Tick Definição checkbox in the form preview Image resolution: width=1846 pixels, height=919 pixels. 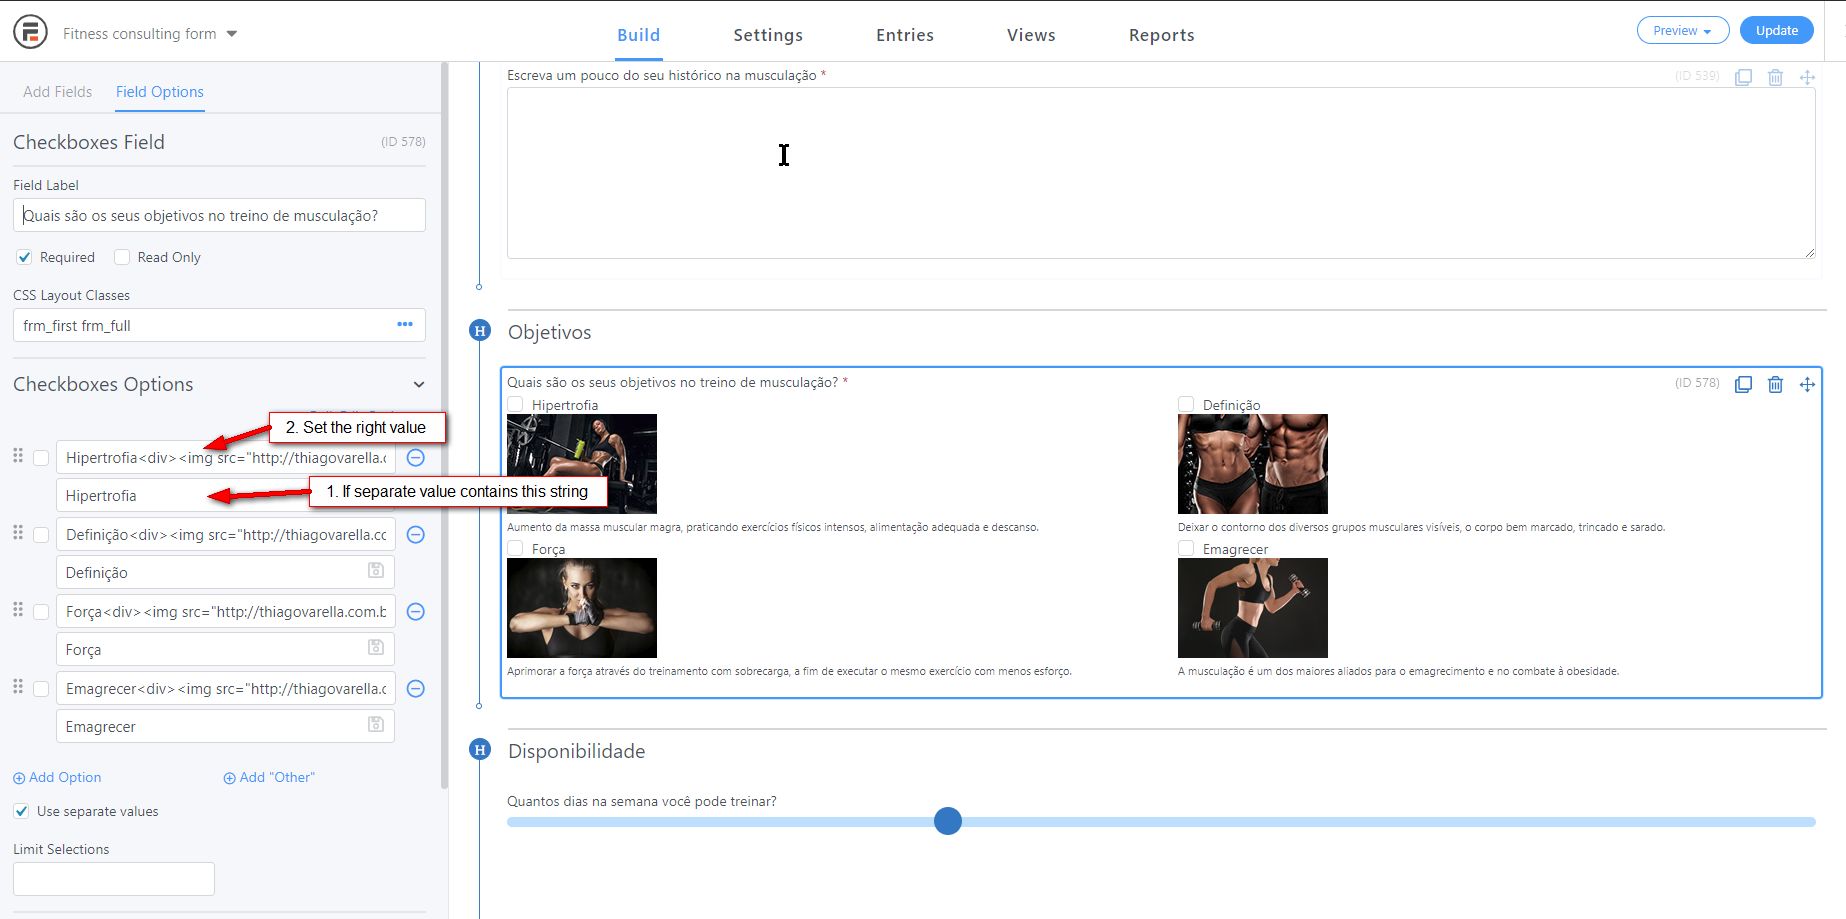click(1186, 404)
